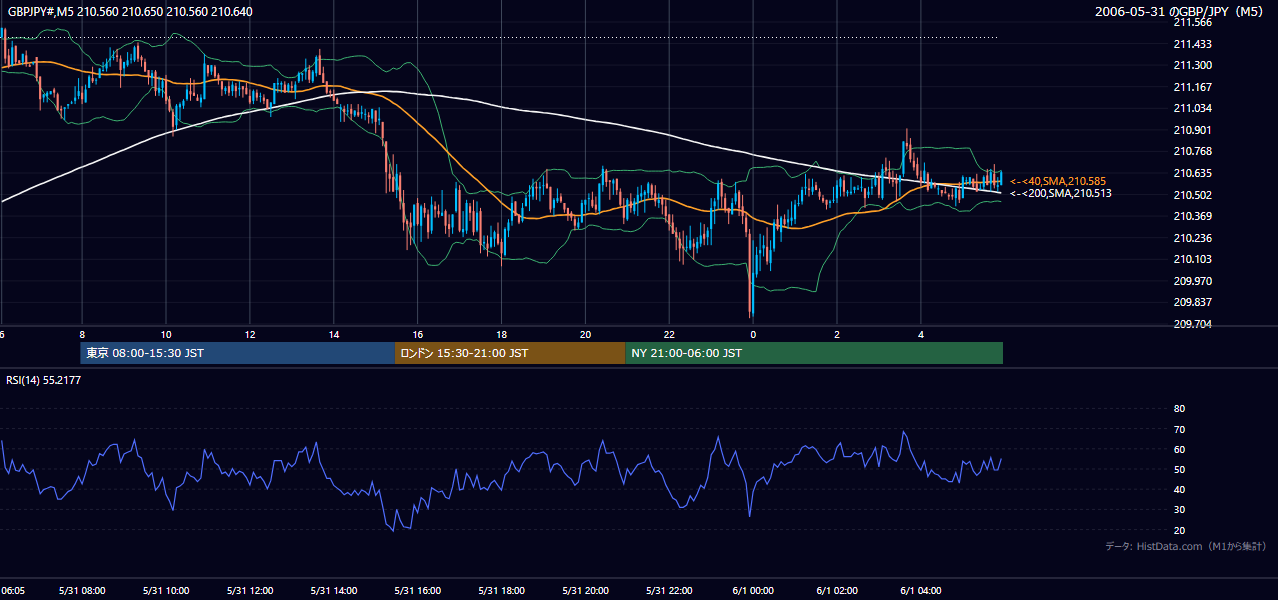
Task: Click hour label 18 under price chart
Action: [x=502, y=335]
